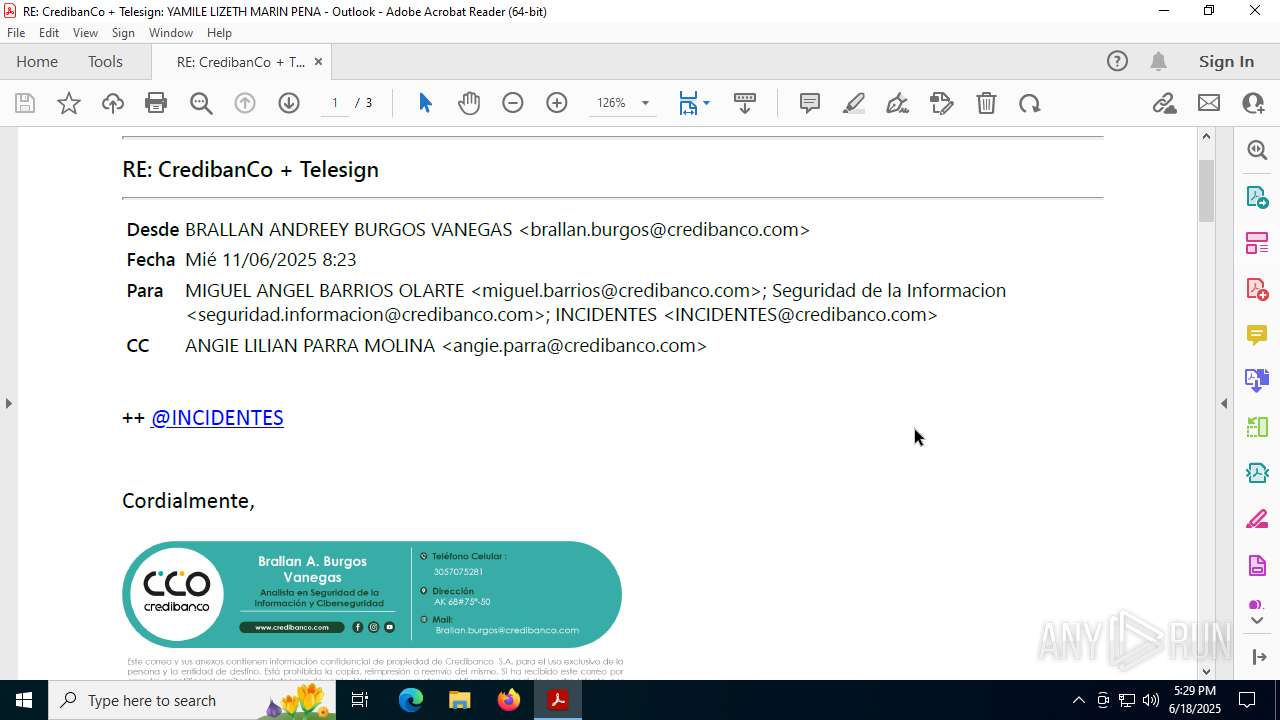
Task: Add document to starred files
Action: [x=69, y=103]
